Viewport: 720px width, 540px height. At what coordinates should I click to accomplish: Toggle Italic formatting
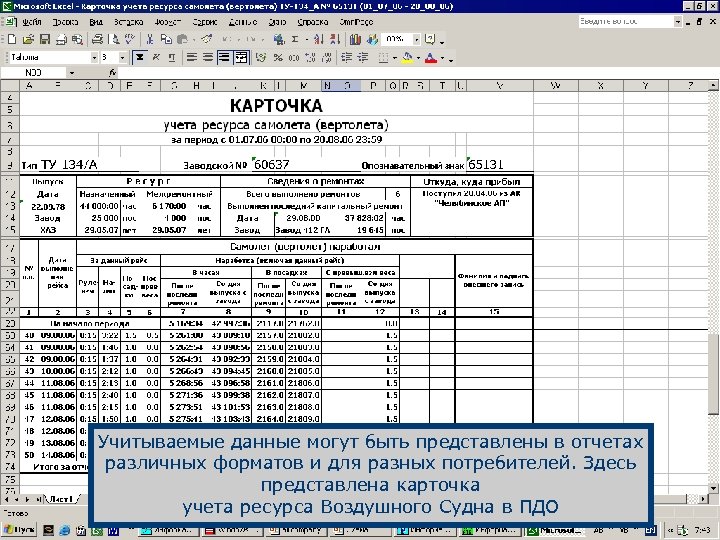click(x=156, y=58)
